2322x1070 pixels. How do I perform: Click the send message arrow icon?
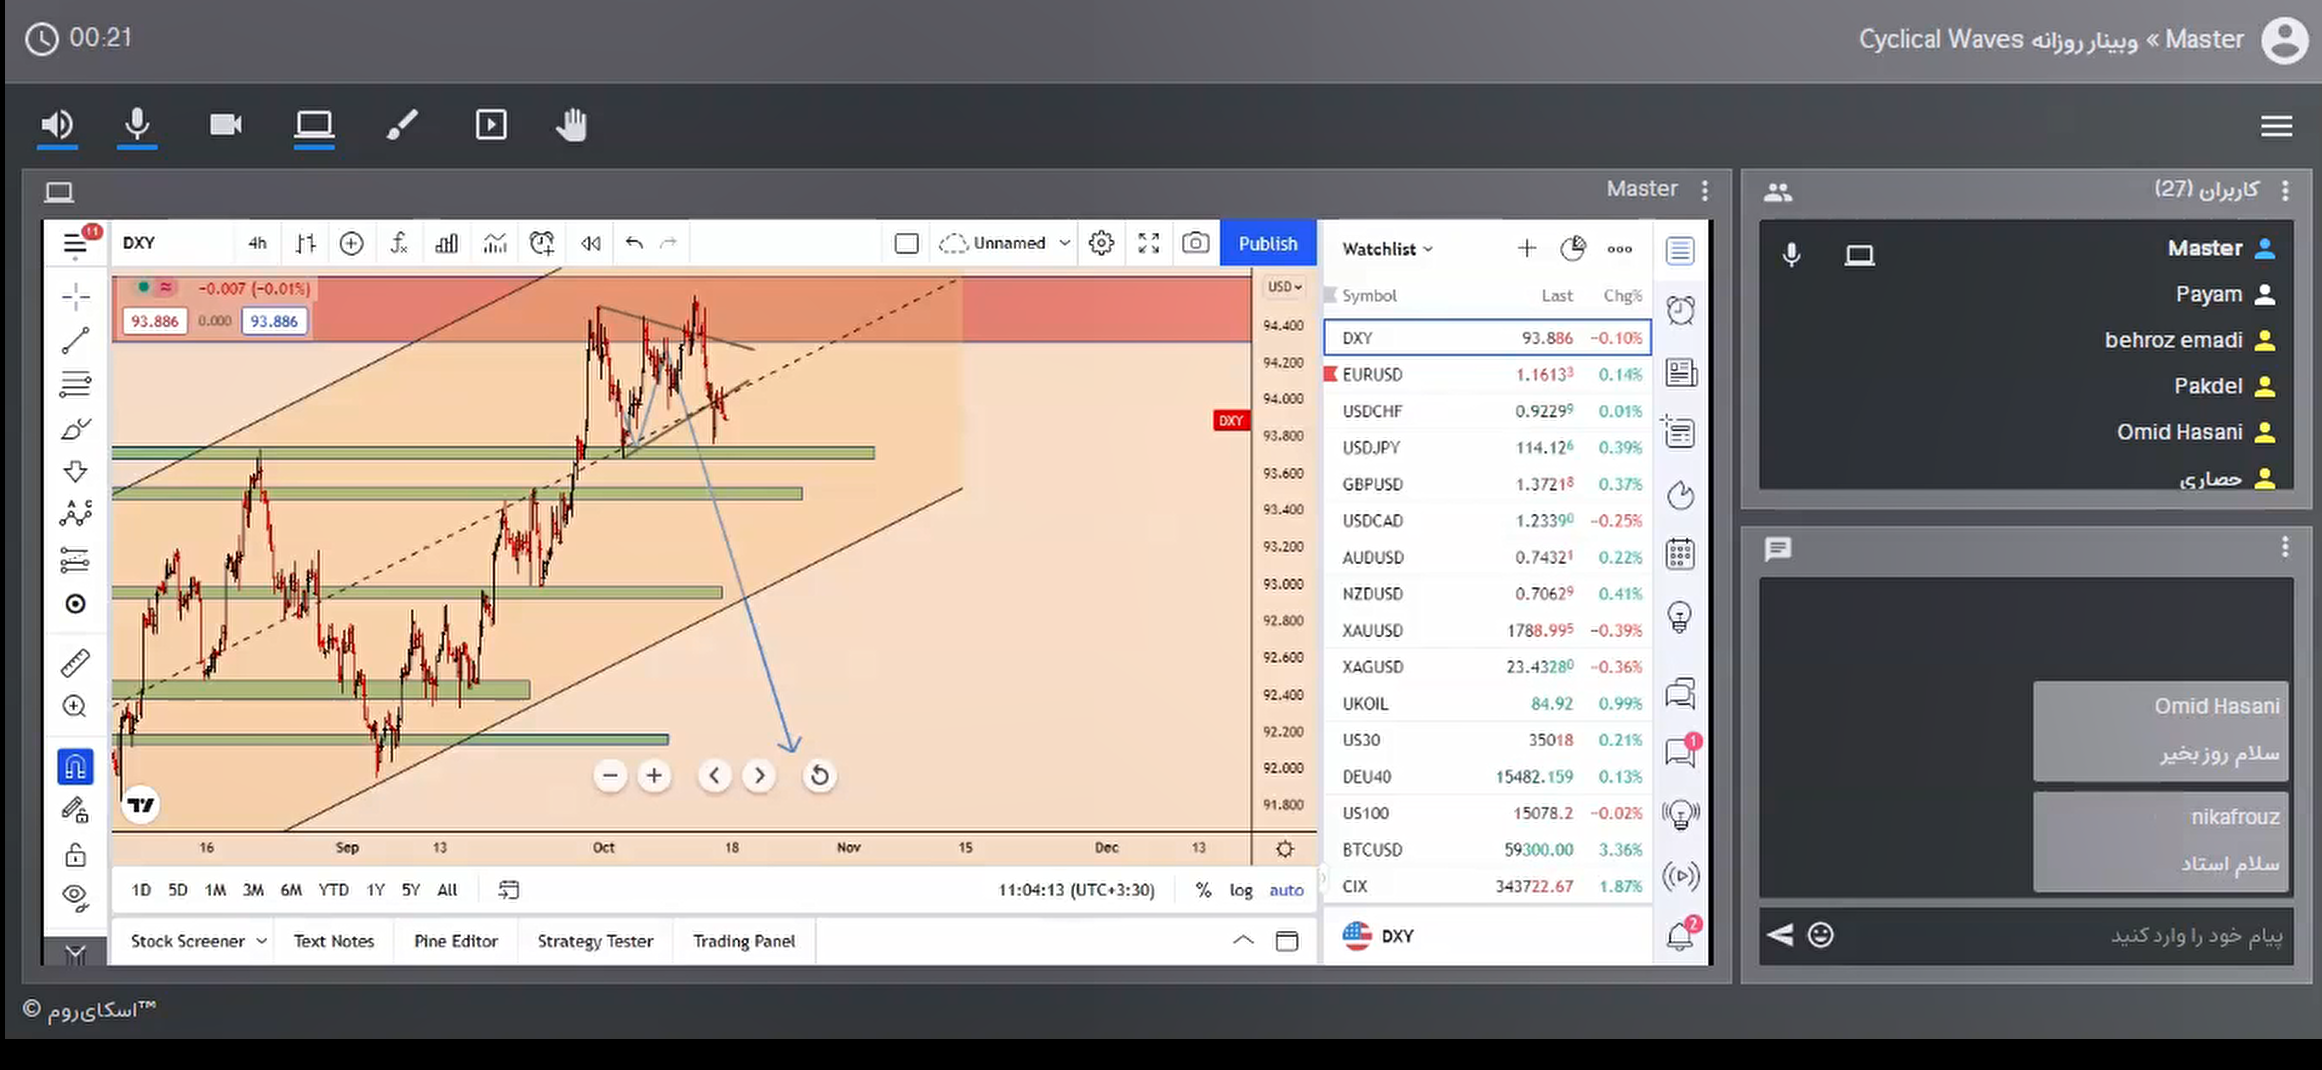(x=1780, y=935)
